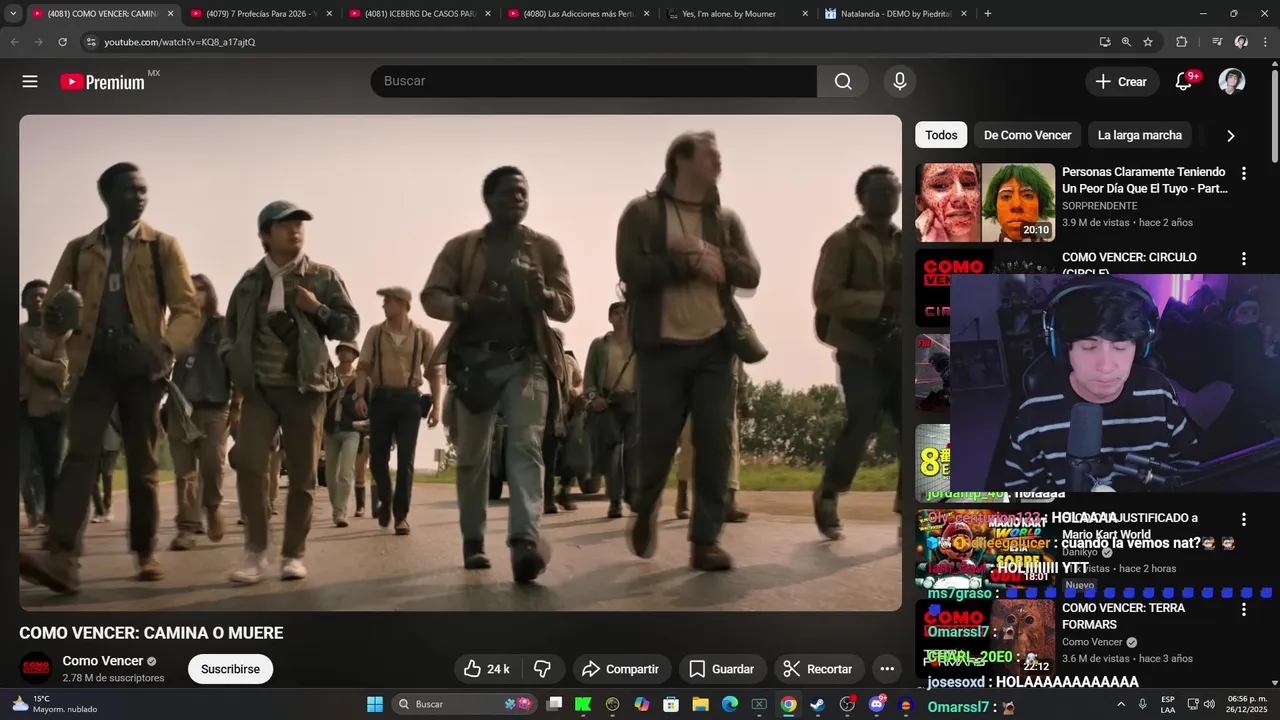Go back with browser back arrow

(14, 42)
